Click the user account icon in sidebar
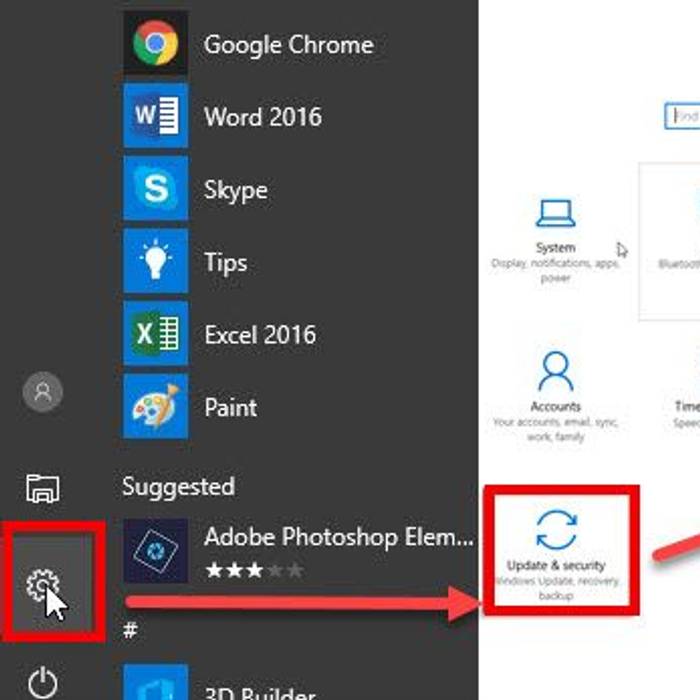 [x=43, y=392]
